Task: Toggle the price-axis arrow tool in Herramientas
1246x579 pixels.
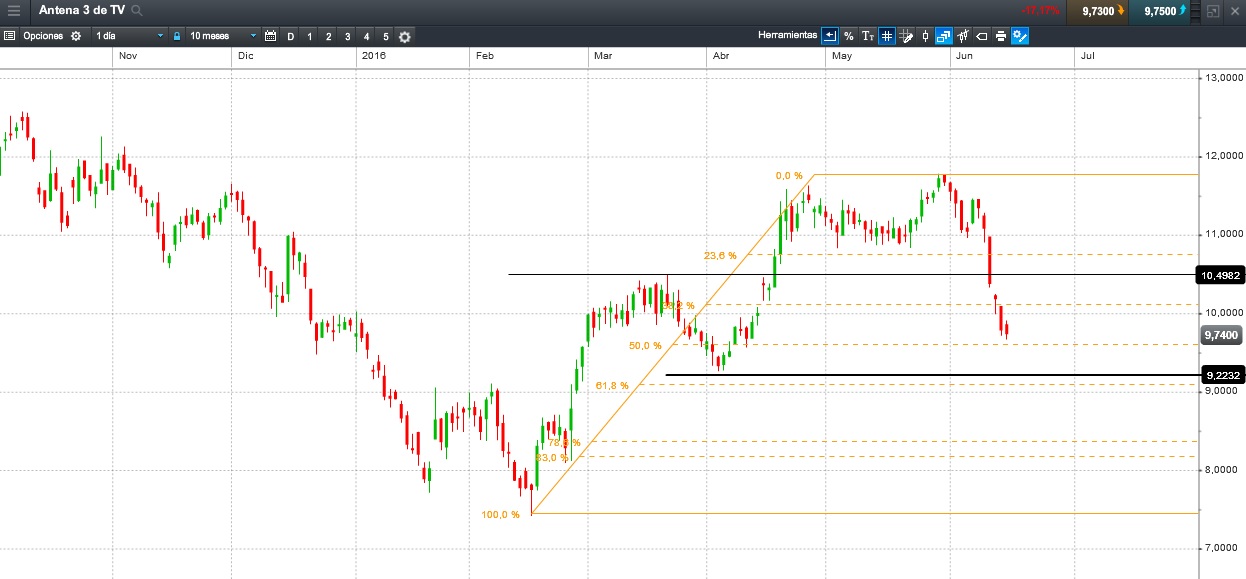Action: click(x=830, y=36)
